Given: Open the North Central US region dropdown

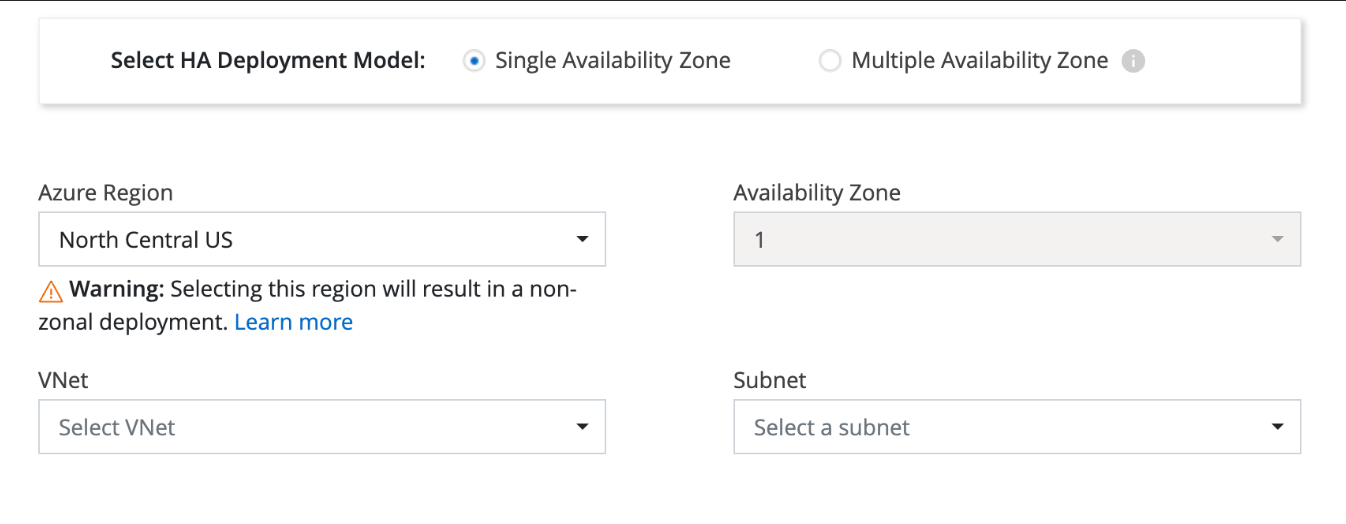Looking at the screenshot, I should point(321,240).
